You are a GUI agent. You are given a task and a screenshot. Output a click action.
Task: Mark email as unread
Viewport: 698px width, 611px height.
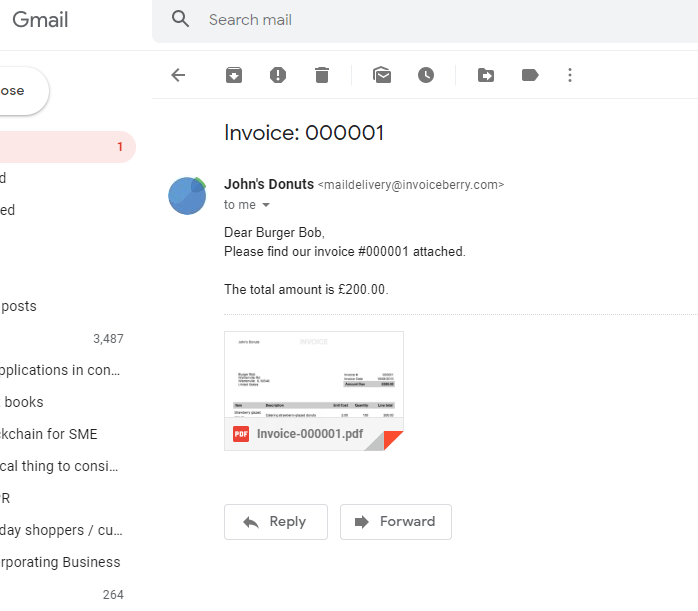[x=382, y=75]
